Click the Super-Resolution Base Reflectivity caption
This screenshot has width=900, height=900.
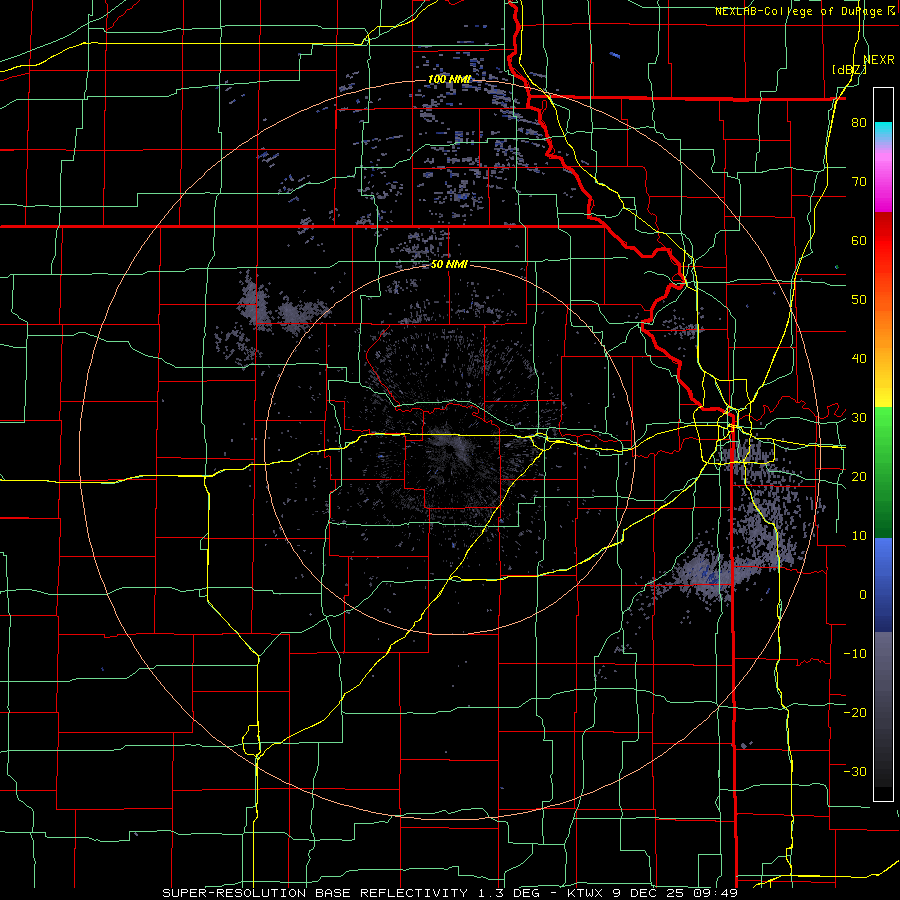coord(313,893)
